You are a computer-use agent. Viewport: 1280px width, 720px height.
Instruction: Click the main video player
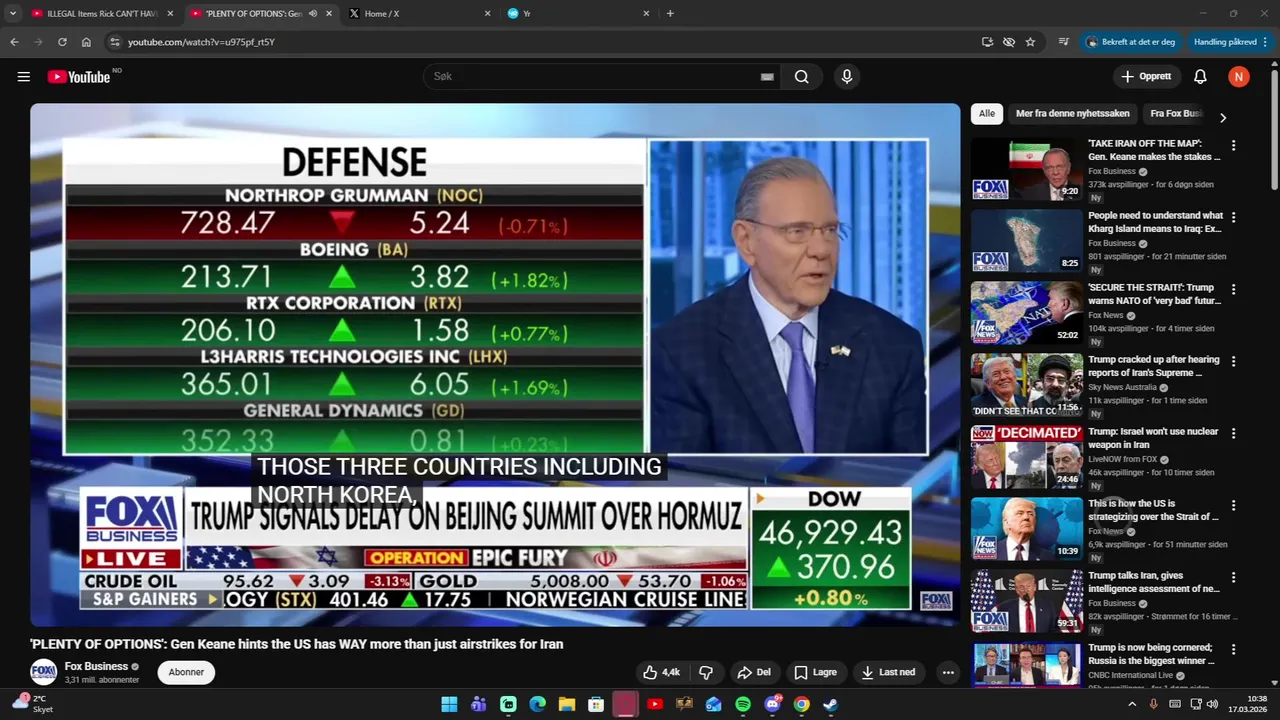pos(495,365)
